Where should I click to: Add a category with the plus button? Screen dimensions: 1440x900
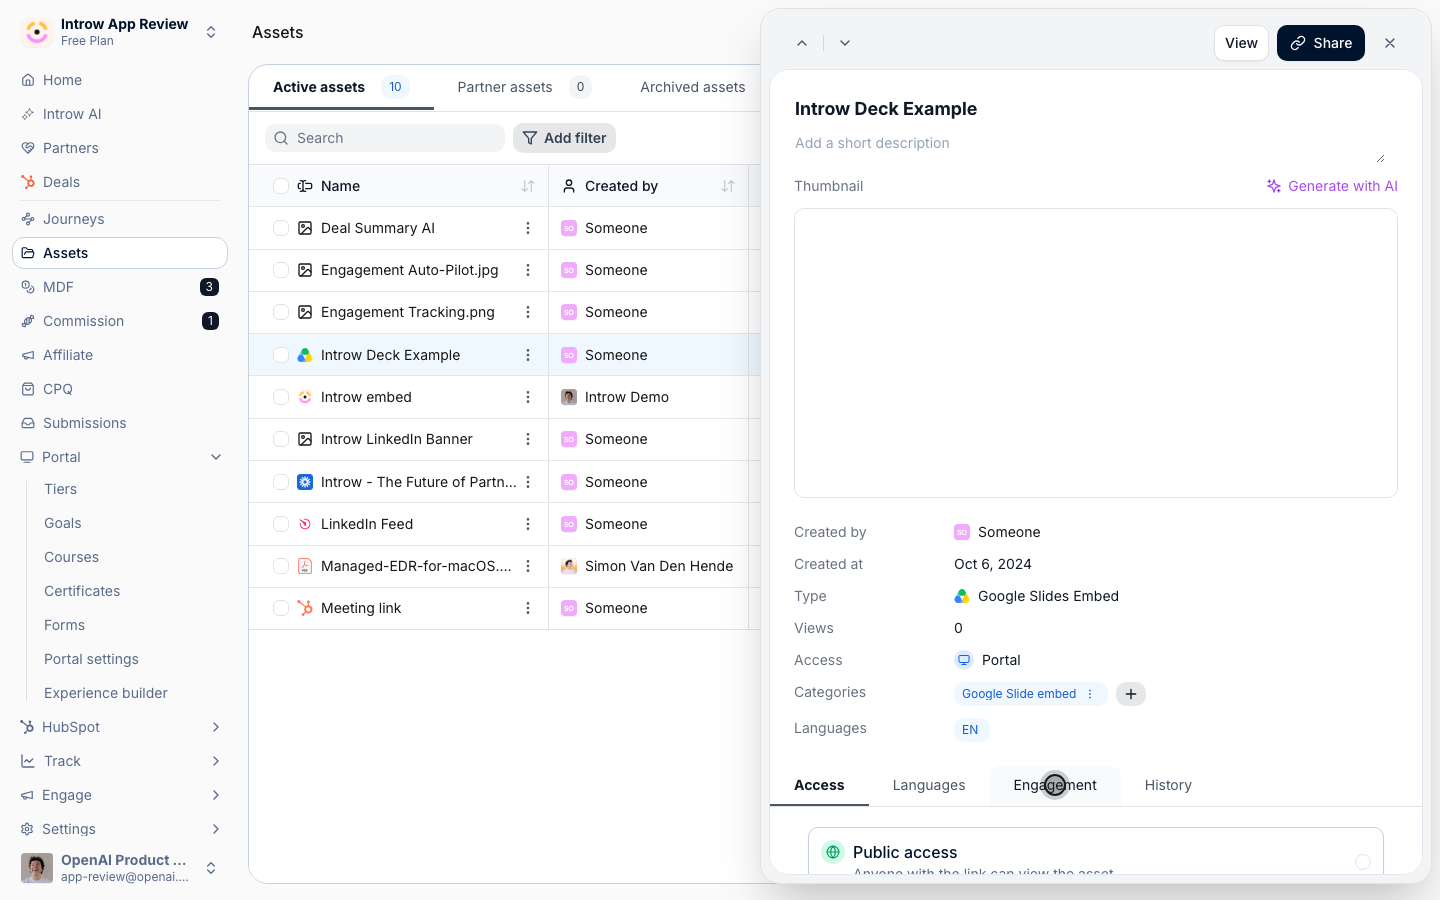point(1131,694)
